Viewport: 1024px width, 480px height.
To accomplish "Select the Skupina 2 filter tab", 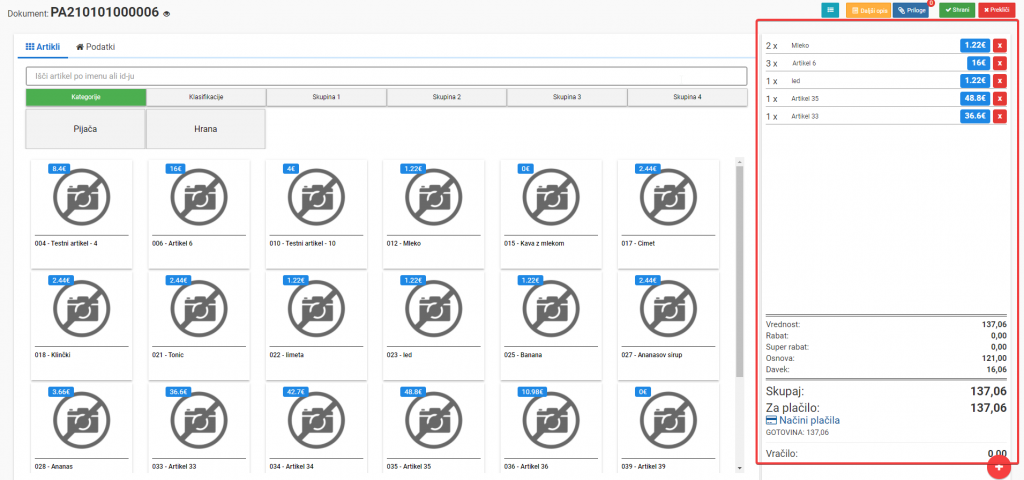I will [447, 97].
